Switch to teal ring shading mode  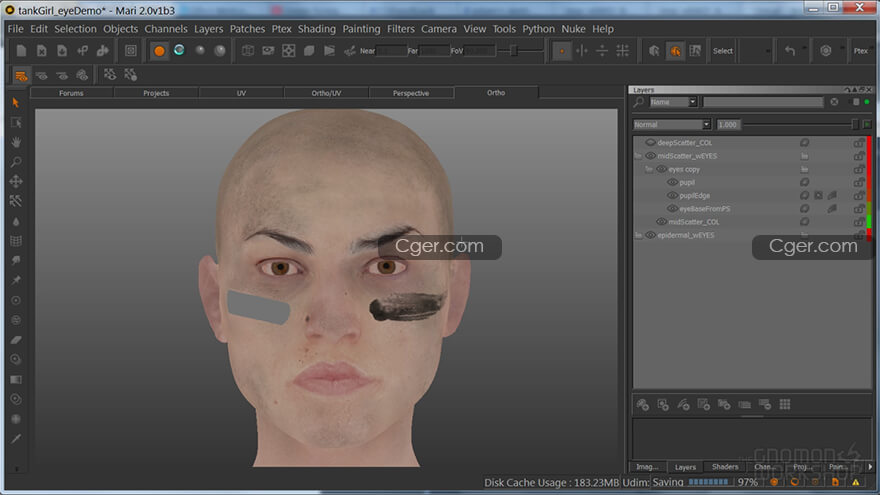click(179, 51)
